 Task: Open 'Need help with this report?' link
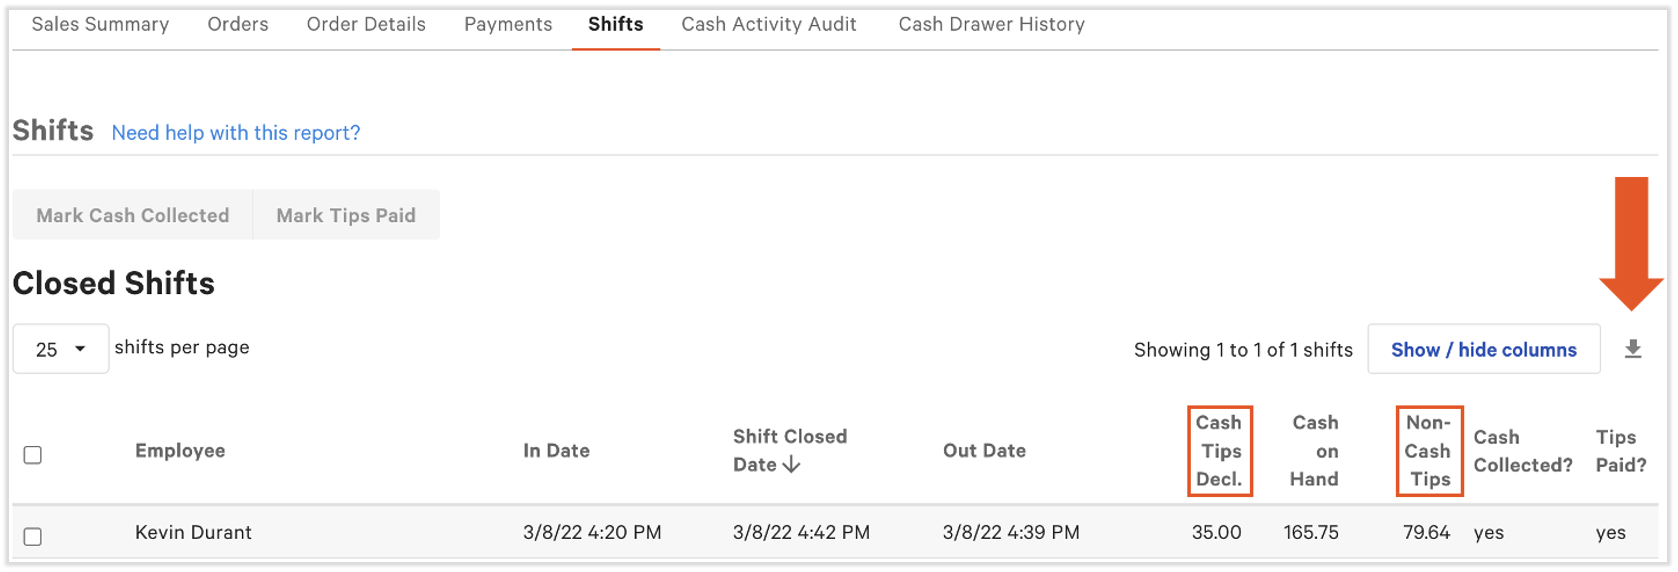(x=236, y=132)
